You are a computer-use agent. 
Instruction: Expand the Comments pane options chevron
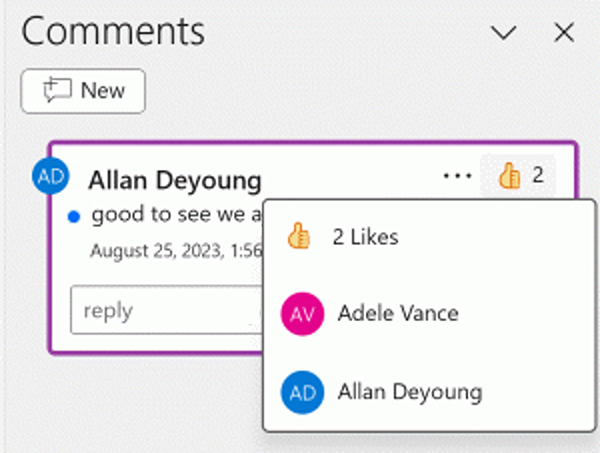504,33
